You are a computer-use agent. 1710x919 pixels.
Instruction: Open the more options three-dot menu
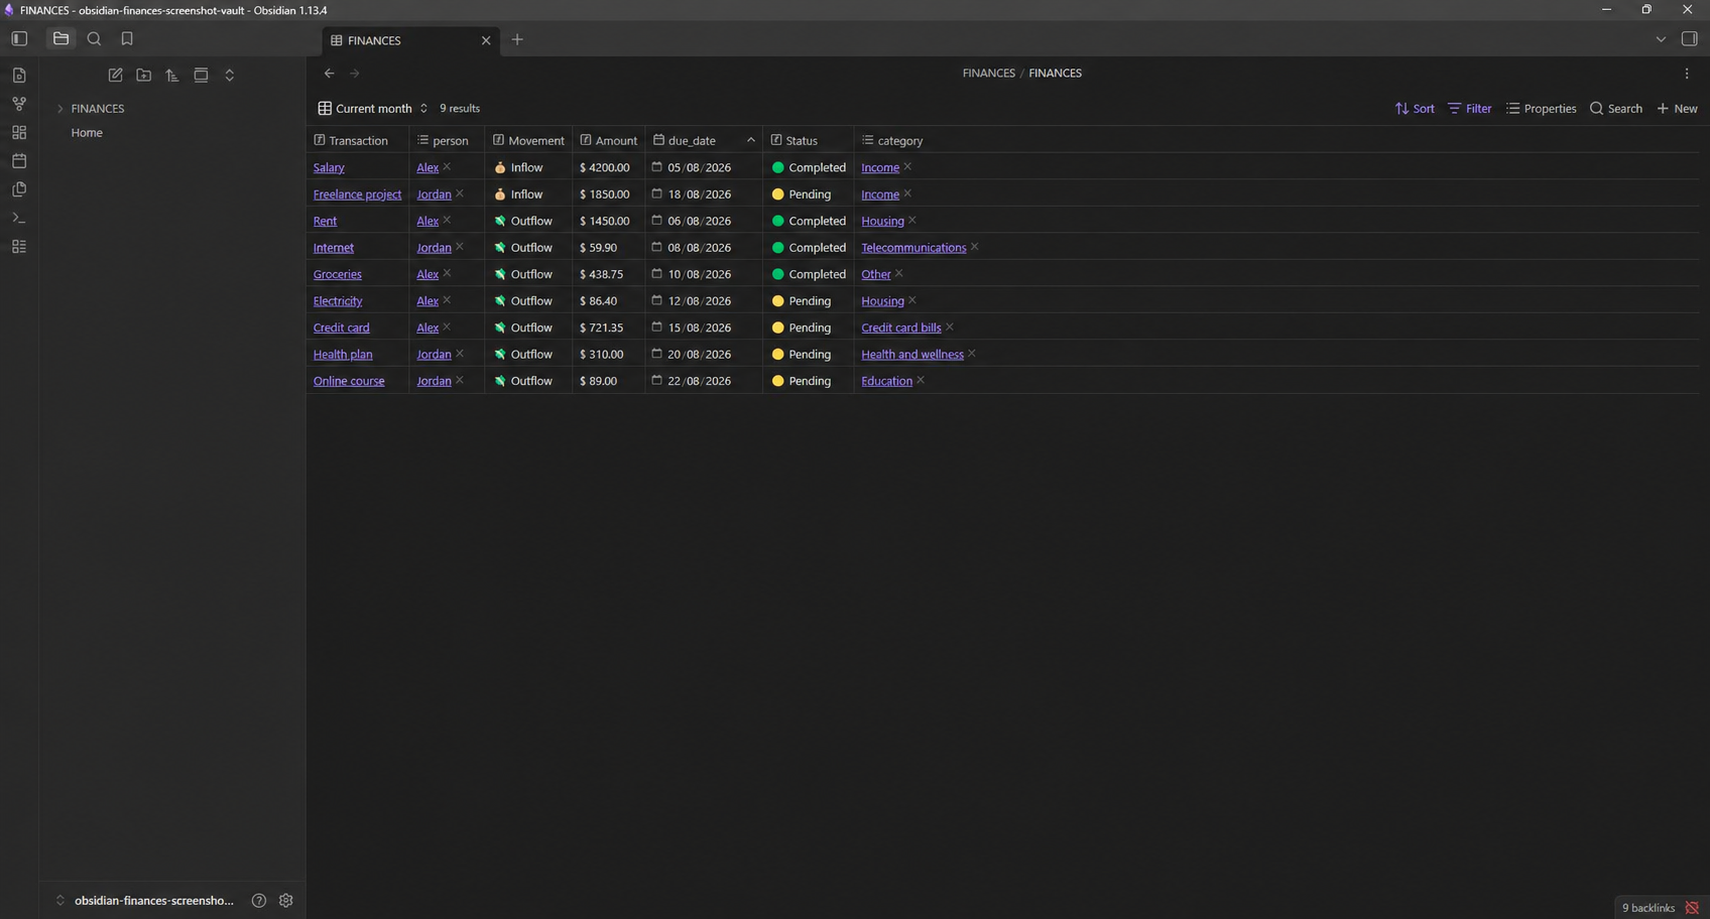1686,73
